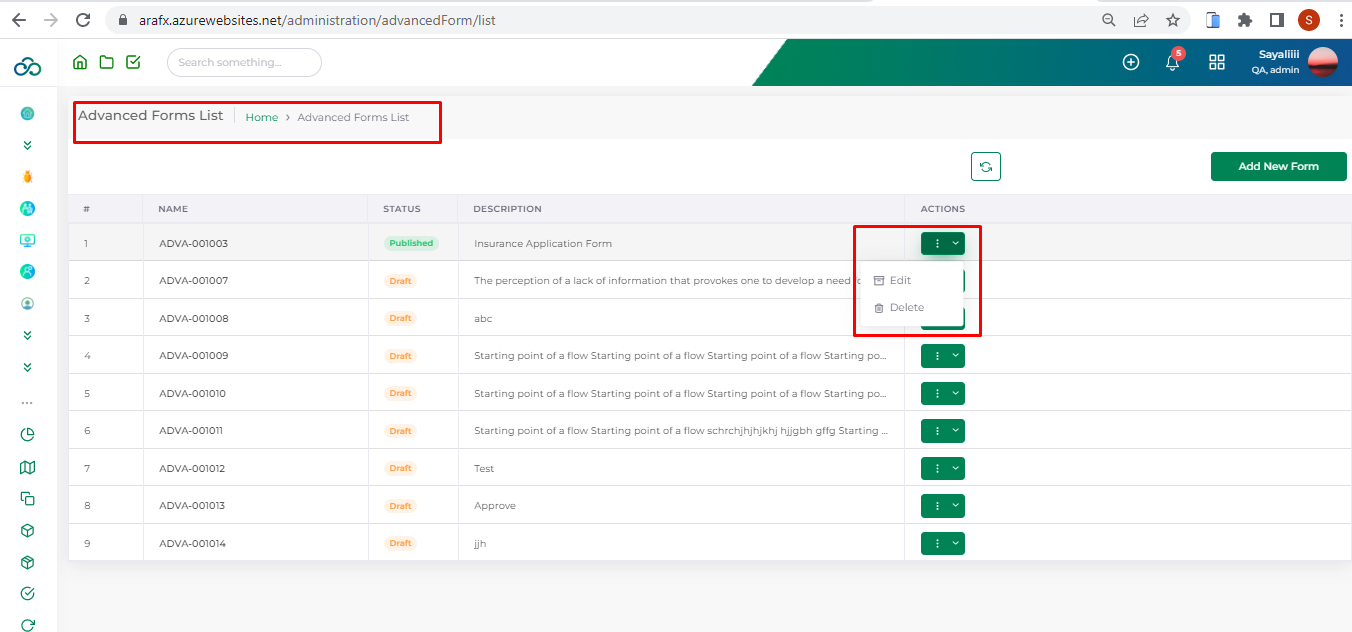This screenshot has width=1352, height=632.
Task: Click the plus circle icon in header
Action: coord(1131,62)
